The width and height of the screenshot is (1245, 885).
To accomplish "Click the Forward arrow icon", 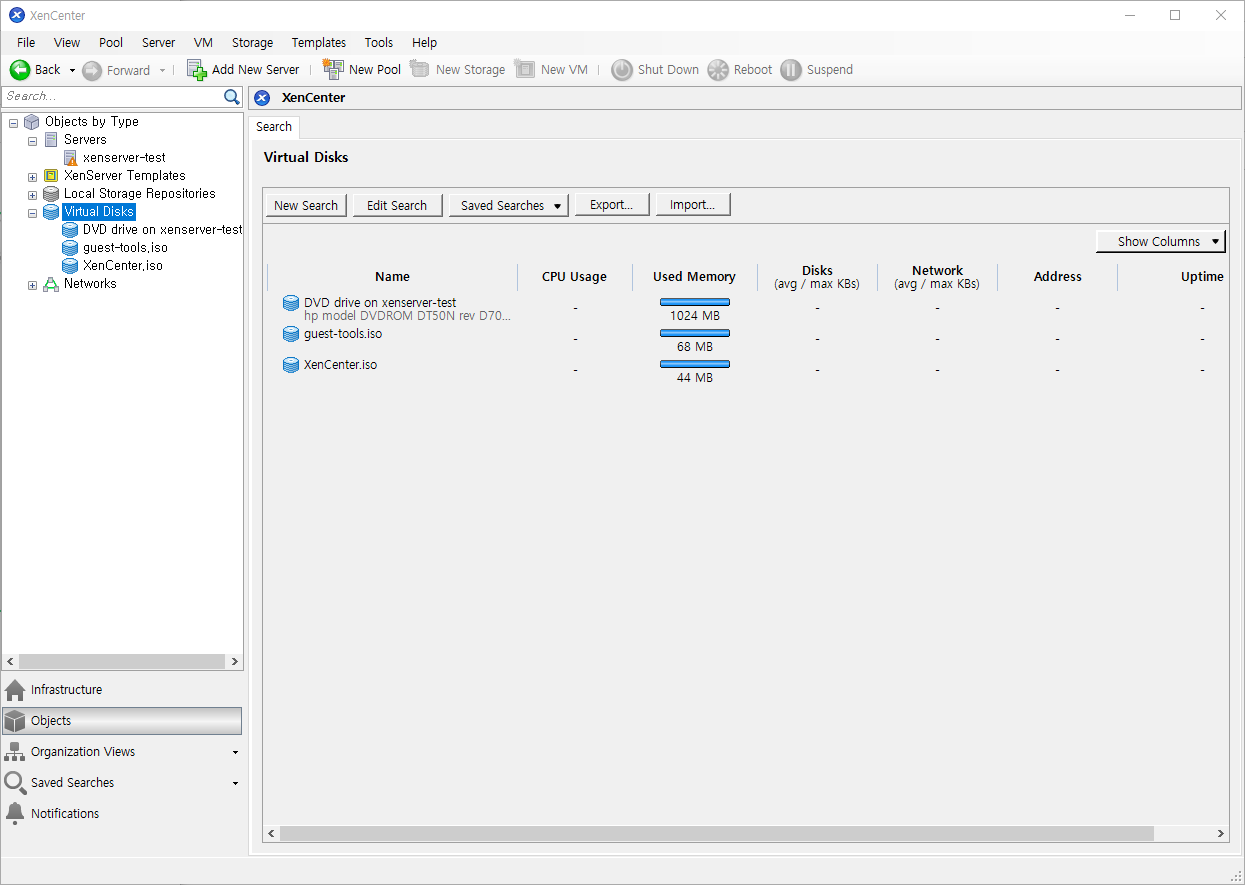I will tap(92, 70).
